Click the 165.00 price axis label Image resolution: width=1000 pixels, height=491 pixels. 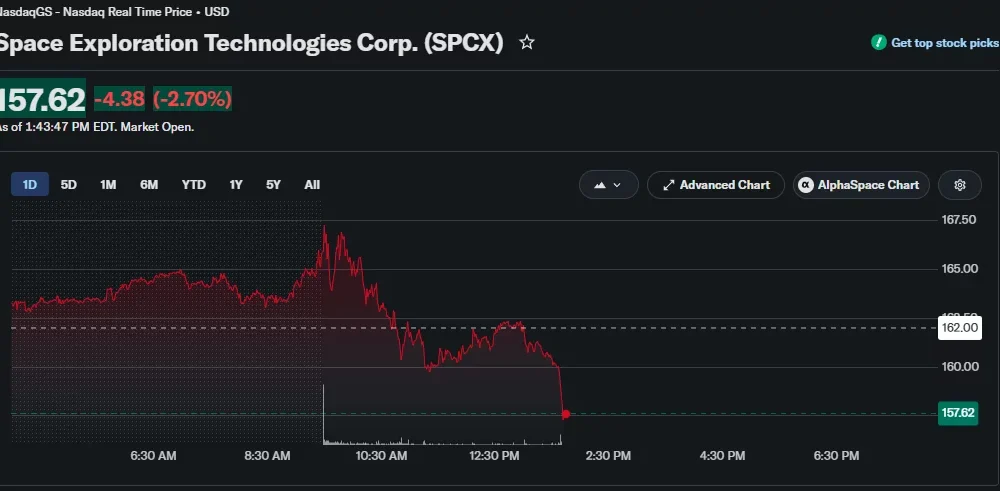click(960, 268)
